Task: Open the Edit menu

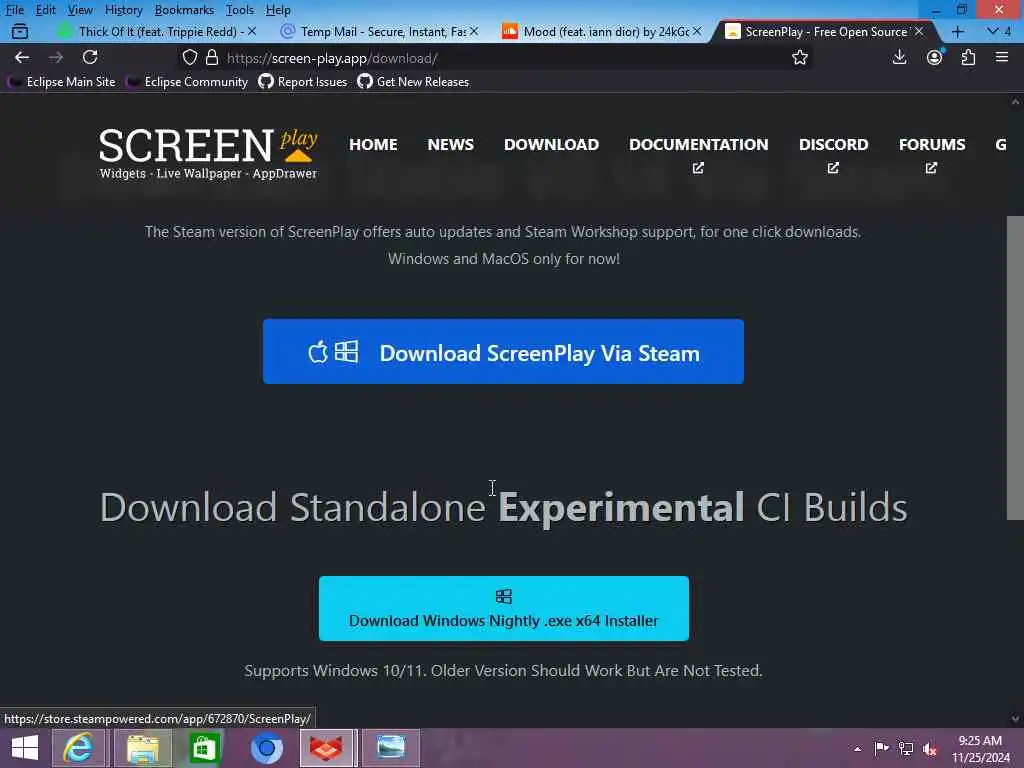Action: (x=45, y=10)
